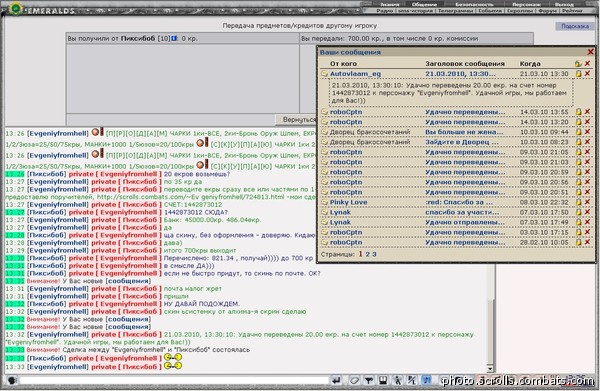
Task: Click the [сообщения] link at 13:31
Action: tap(128, 281)
